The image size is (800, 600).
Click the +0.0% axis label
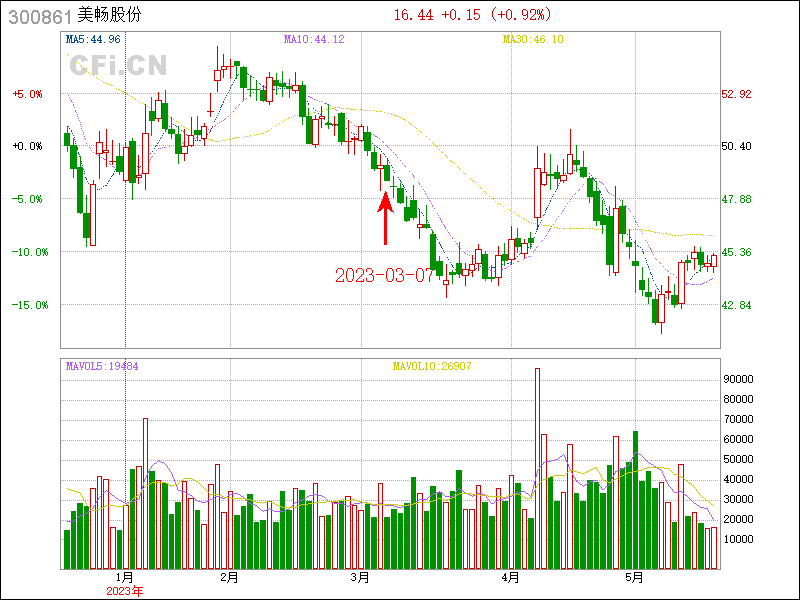[28, 146]
